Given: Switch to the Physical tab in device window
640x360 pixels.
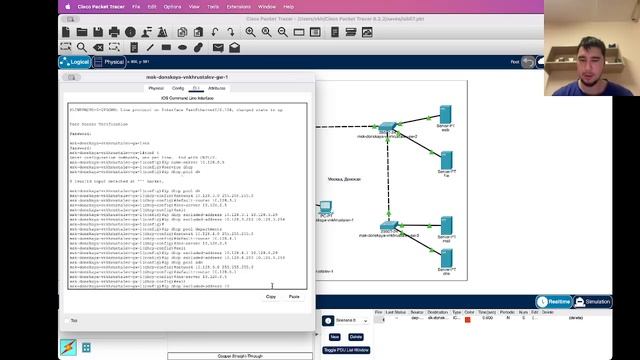Looking at the screenshot, I should pyautogui.click(x=156, y=88).
